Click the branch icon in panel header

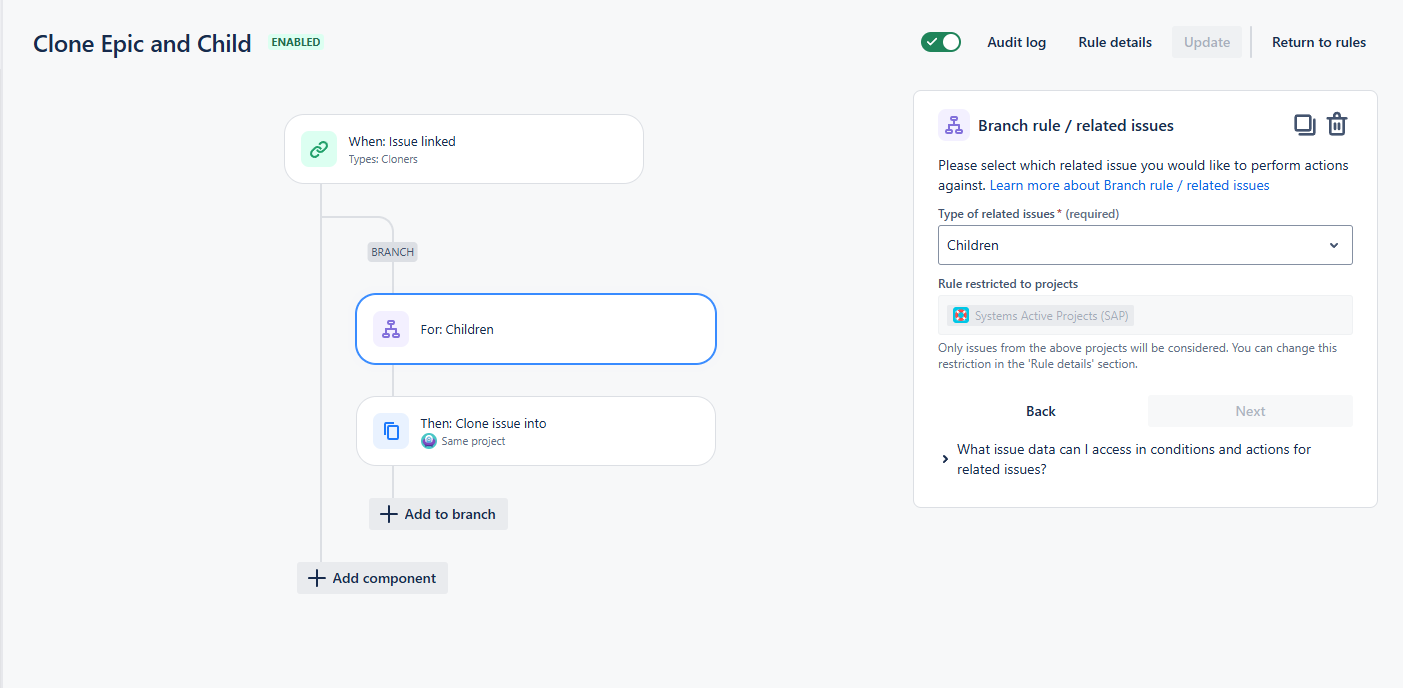tap(954, 125)
